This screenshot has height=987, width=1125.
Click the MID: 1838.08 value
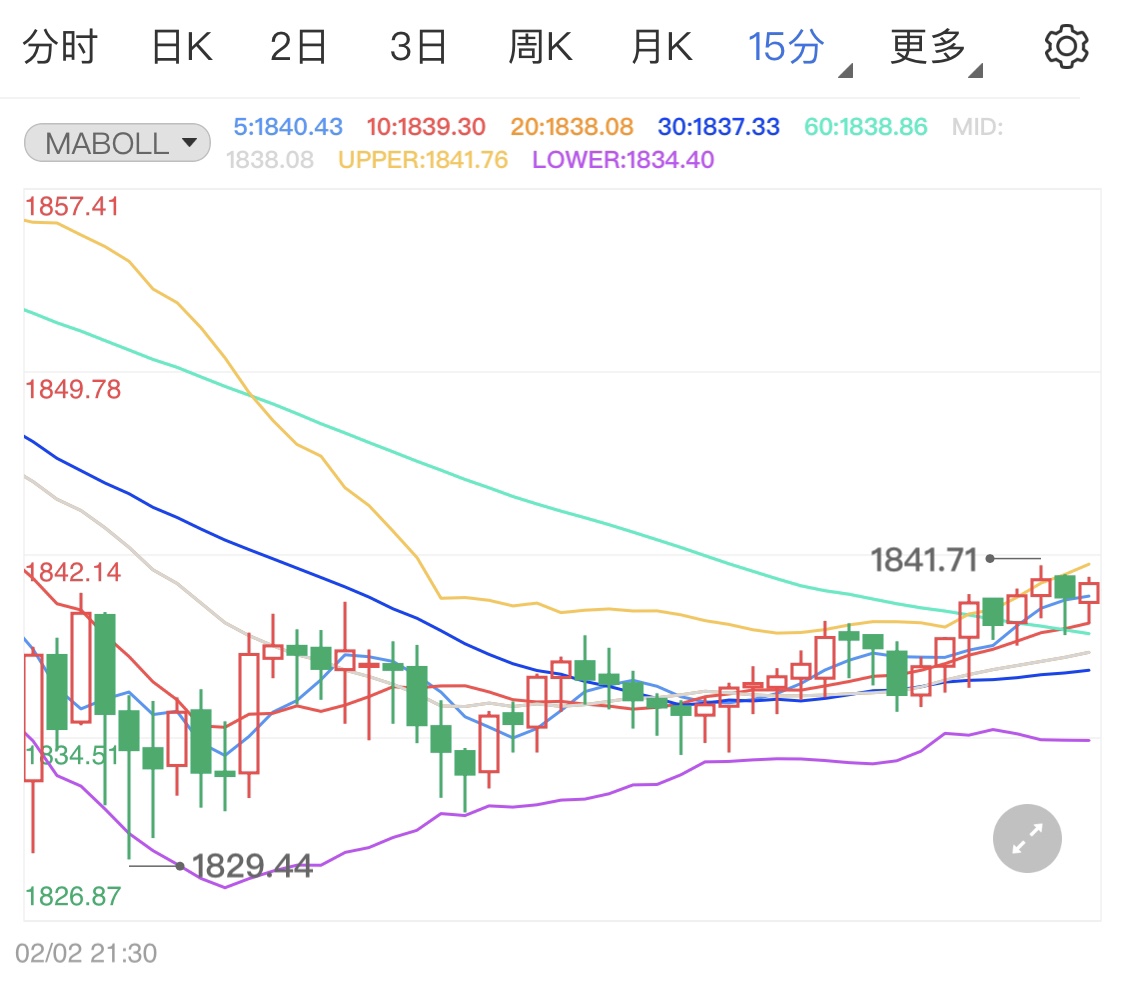click(x=270, y=160)
